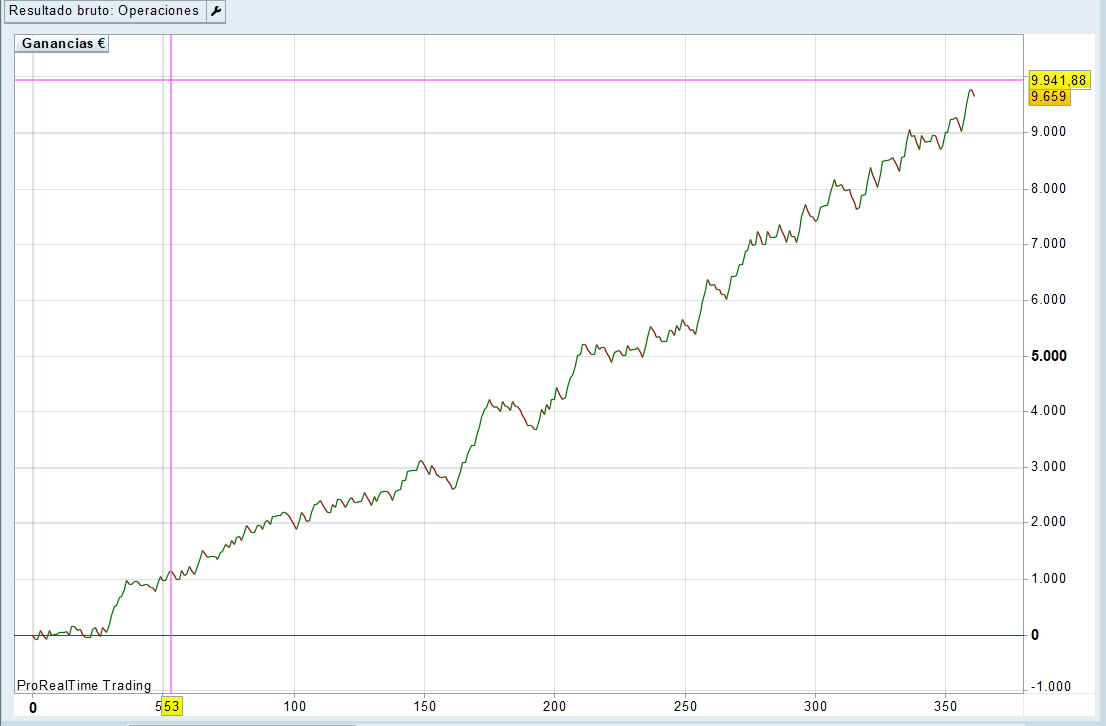Click the 9.000 label on the y-axis
Screen dimensions: 1106x726
click(x=1049, y=132)
